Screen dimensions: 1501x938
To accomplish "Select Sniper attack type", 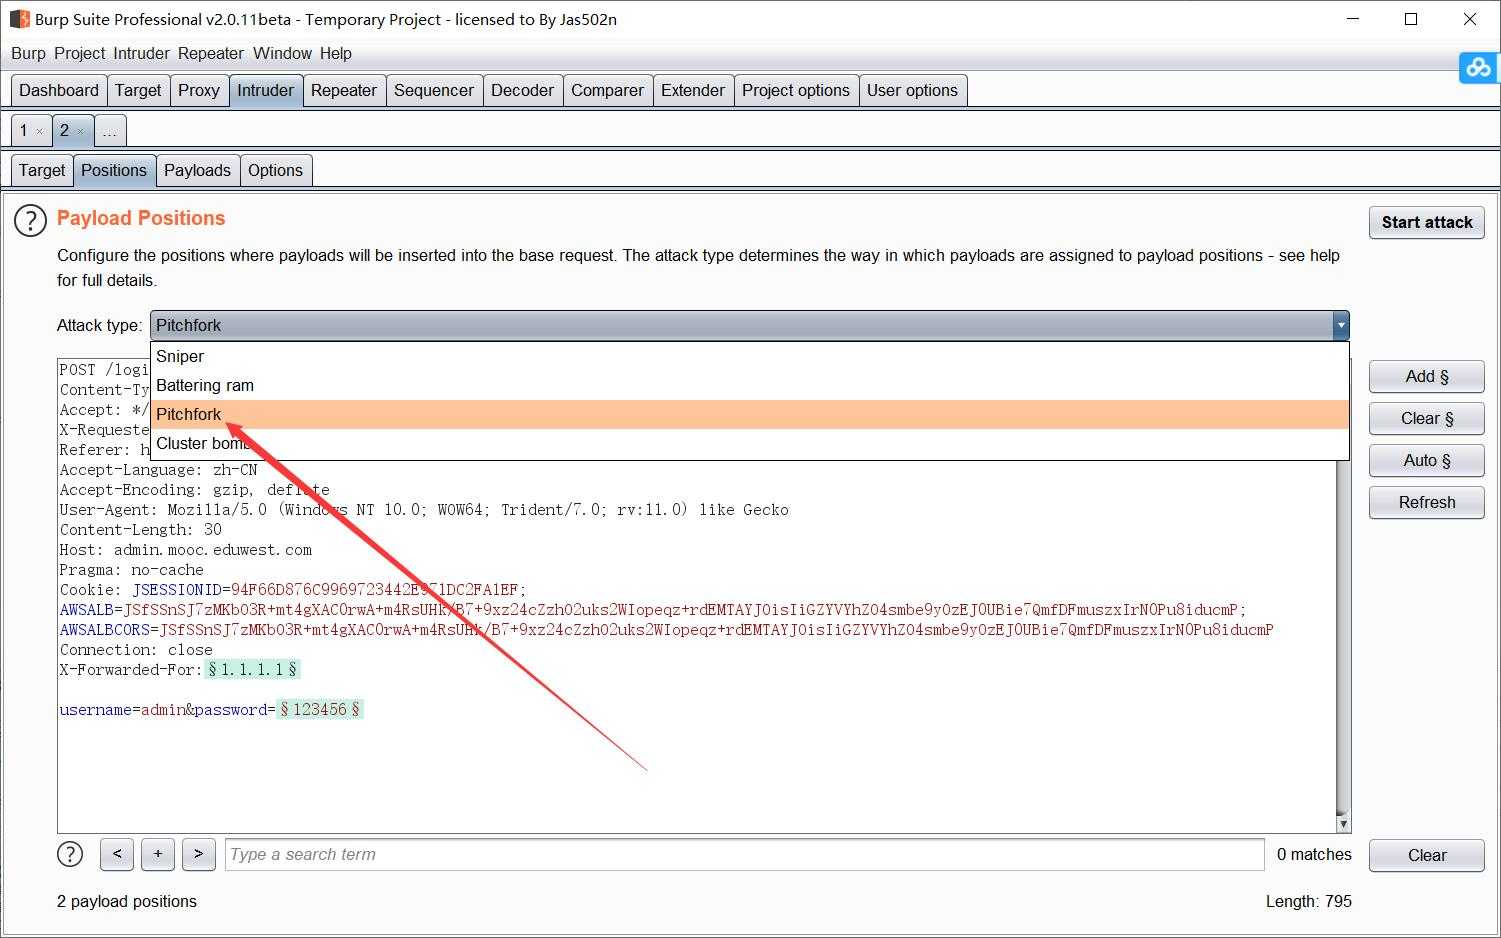I will 749,357.
